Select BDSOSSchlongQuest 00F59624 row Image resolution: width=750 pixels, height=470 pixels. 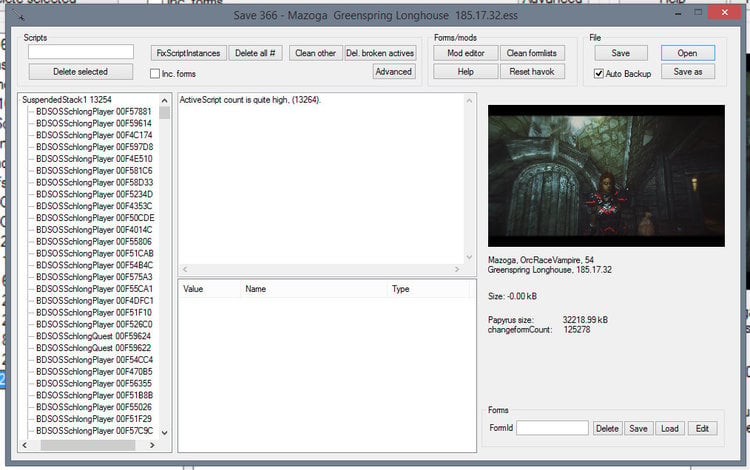click(93, 336)
